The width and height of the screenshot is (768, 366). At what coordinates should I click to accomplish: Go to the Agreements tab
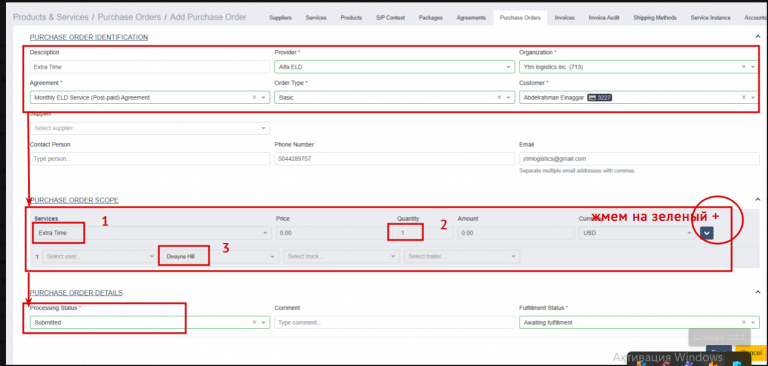[471, 18]
